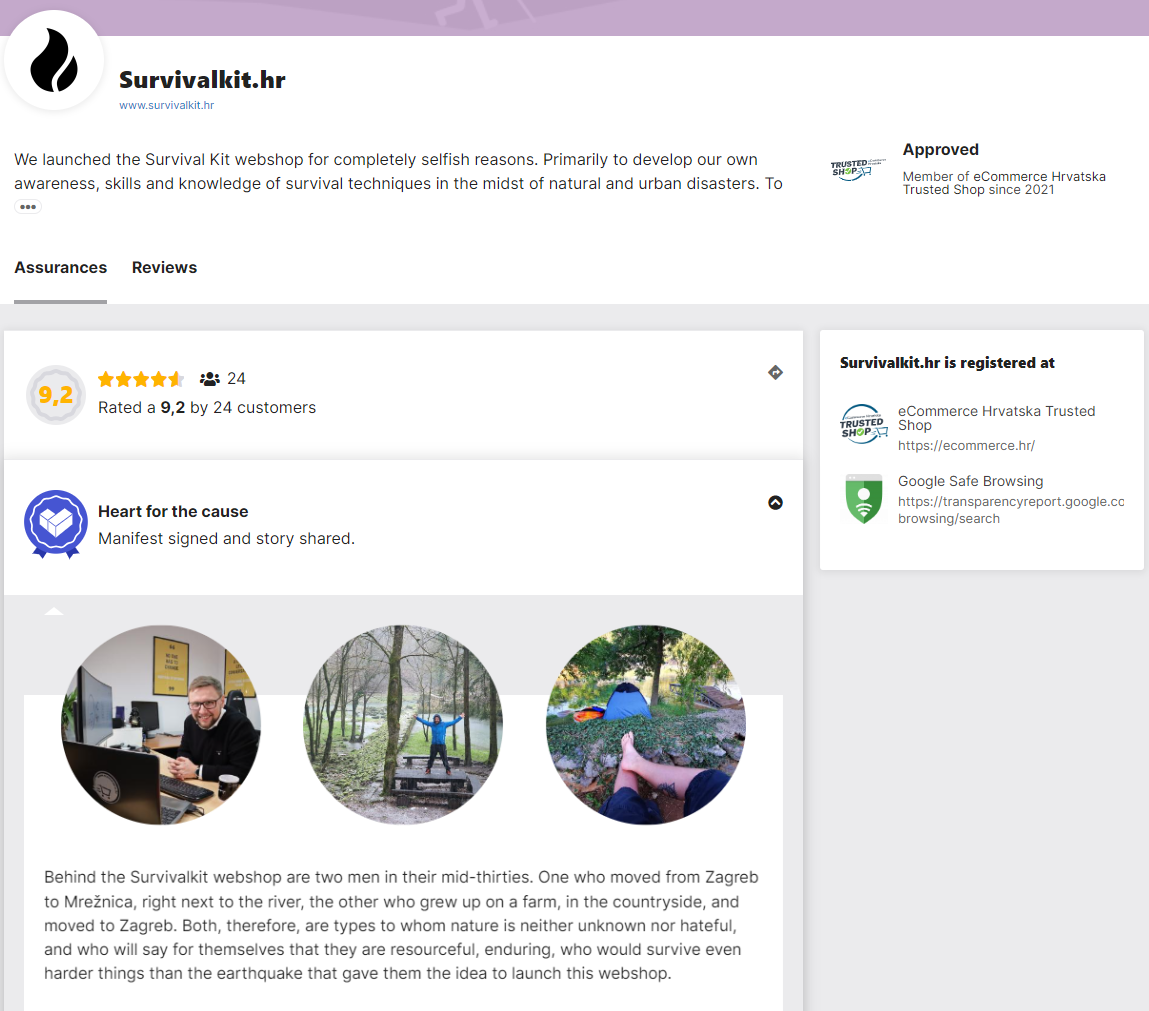Click the 'Rated a 9,2 by 24 customers' text
This screenshot has height=1011, width=1149.
coord(207,407)
